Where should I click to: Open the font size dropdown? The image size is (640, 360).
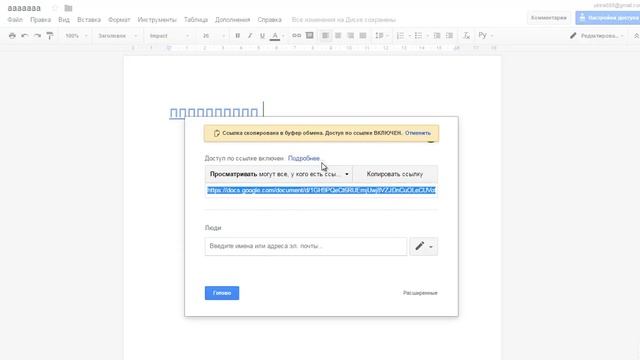pyautogui.click(x=213, y=36)
